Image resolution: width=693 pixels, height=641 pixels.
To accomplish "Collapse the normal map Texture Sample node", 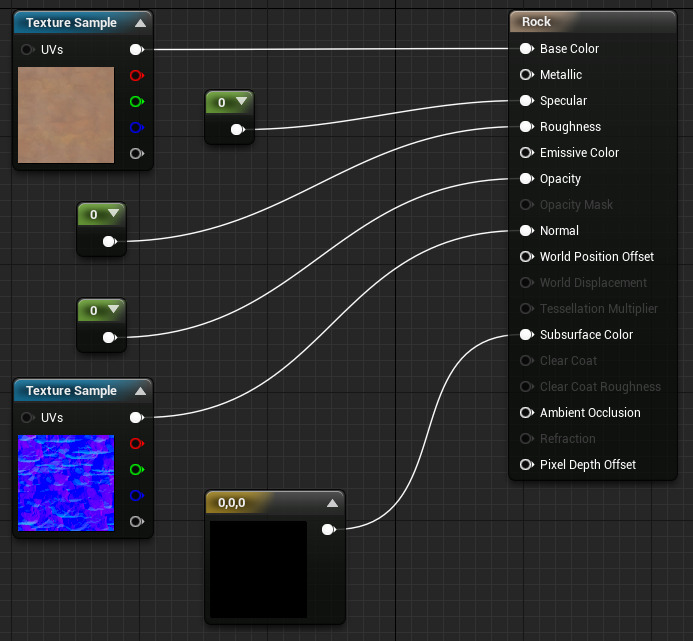I will click(140, 391).
